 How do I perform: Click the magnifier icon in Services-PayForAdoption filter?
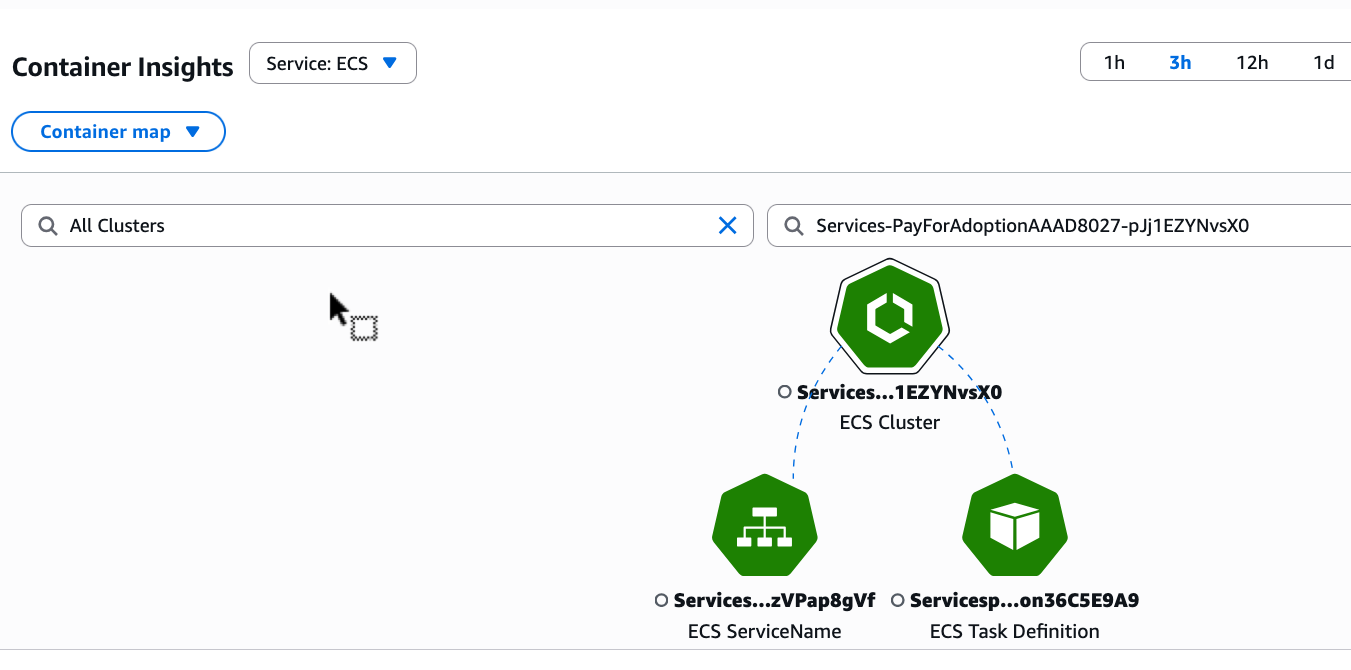tap(794, 226)
